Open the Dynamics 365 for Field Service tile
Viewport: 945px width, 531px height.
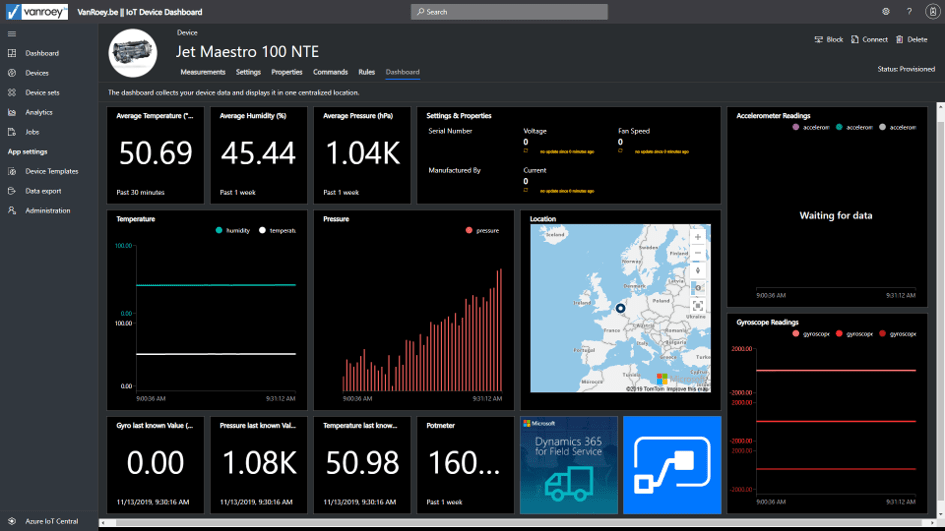[x=569, y=465]
